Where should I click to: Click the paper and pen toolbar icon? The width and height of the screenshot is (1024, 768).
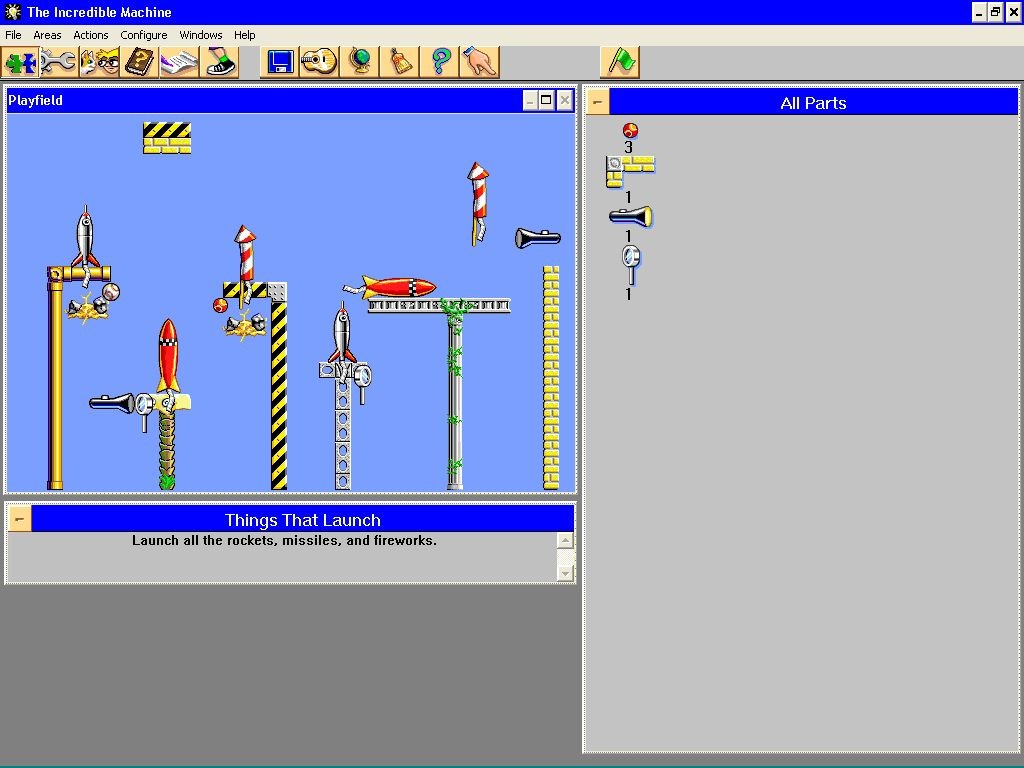[179, 63]
